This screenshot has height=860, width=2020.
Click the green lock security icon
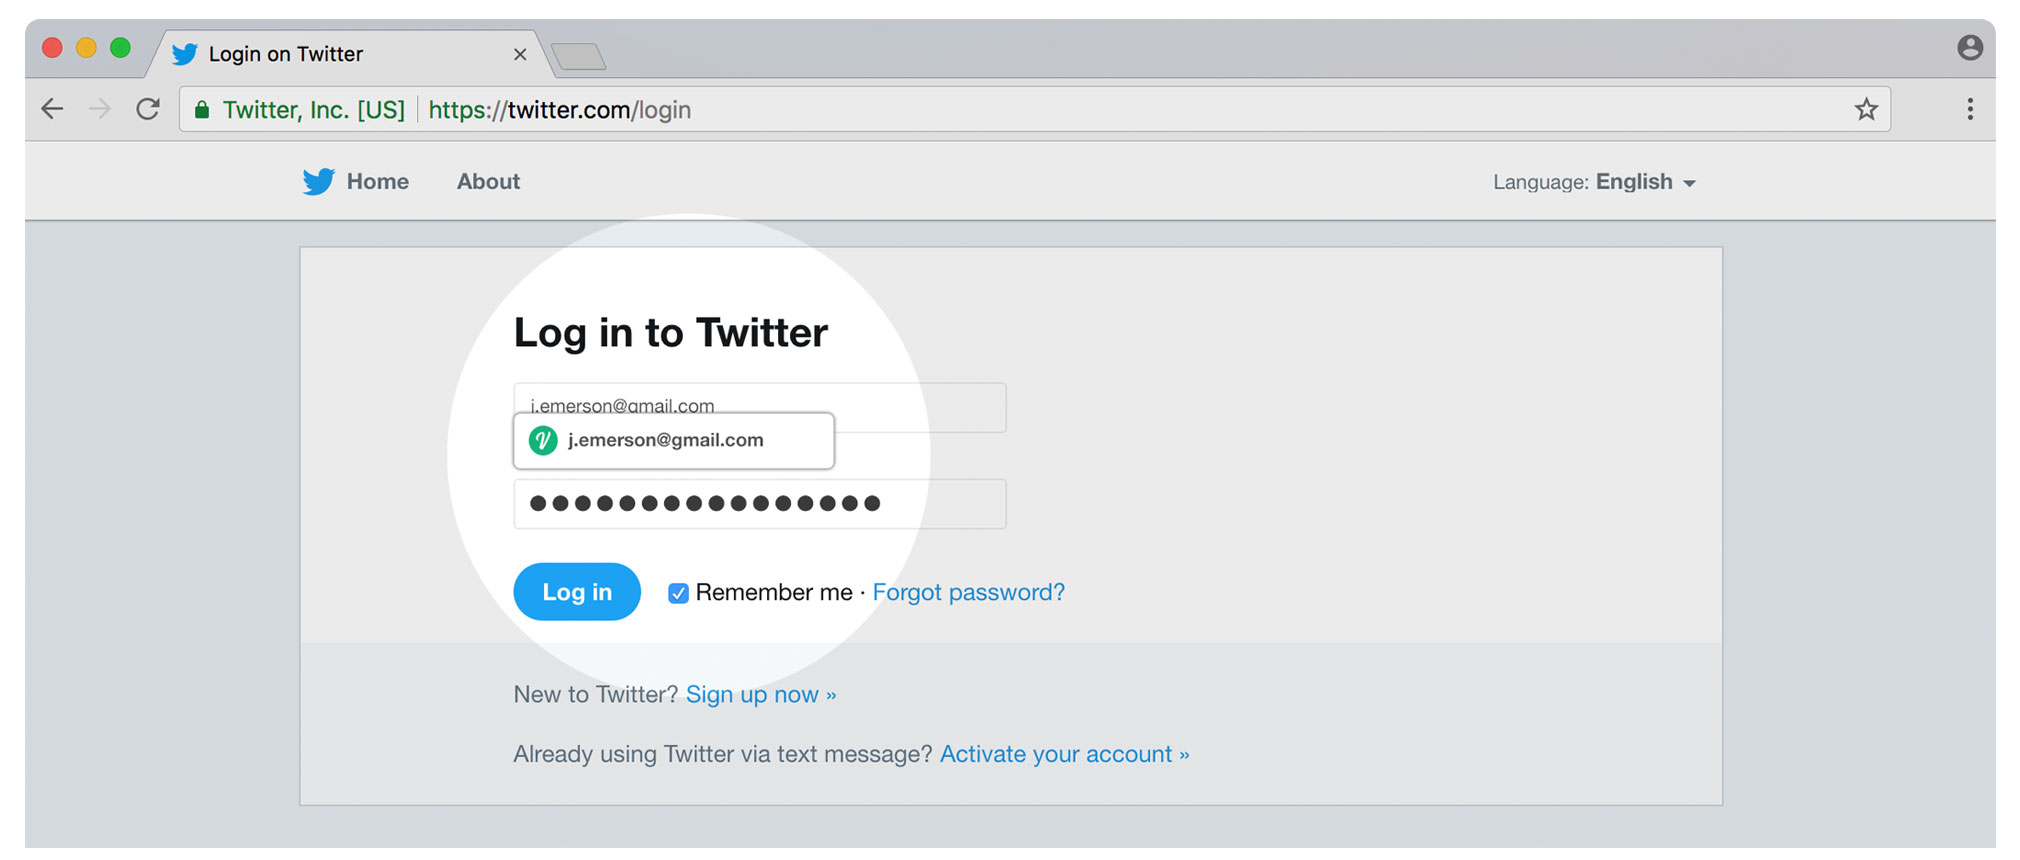tap(202, 110)
